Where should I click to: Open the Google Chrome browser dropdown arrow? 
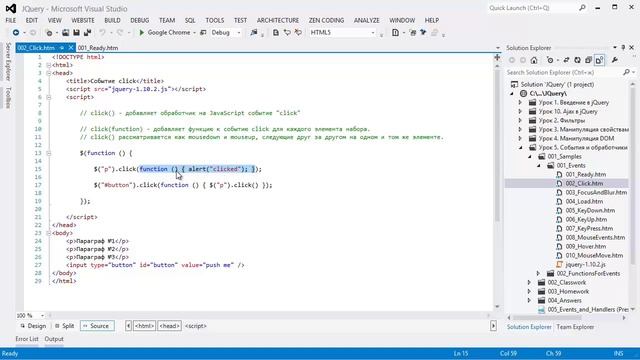[x=194, y=33]
